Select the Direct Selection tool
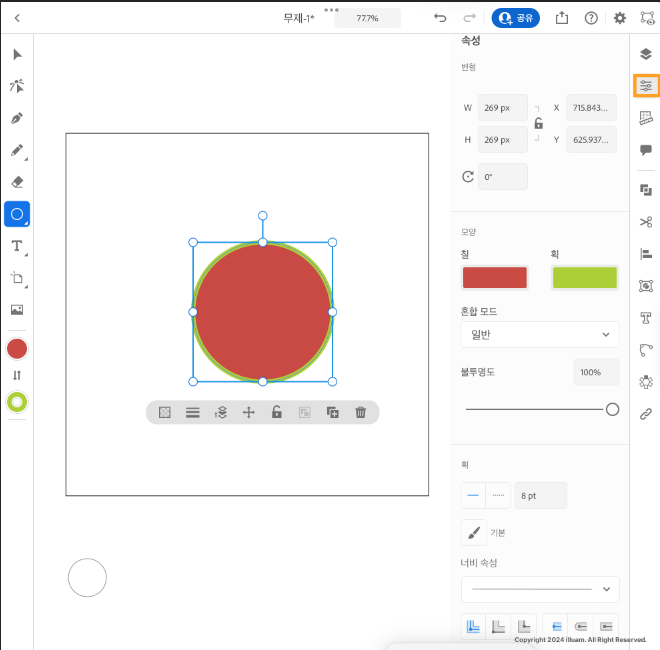 click(17, 86)
